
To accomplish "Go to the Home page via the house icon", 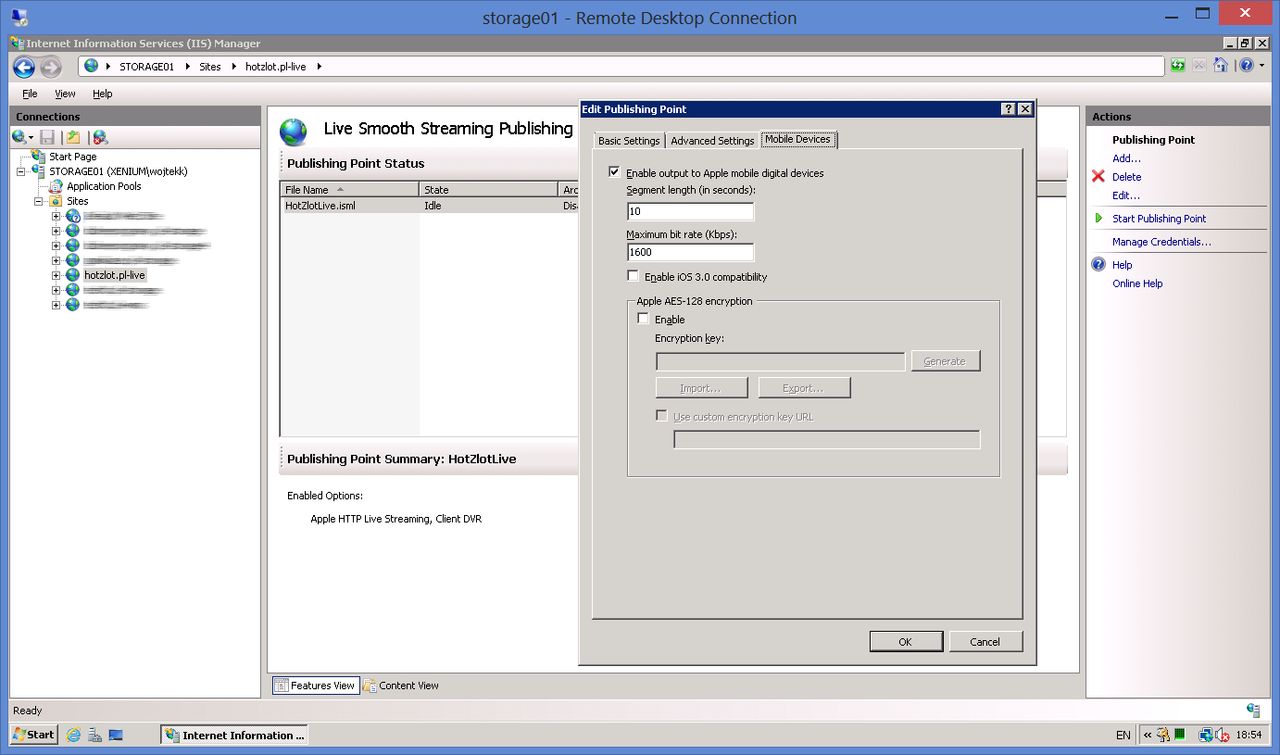I will [x=1220, y=66].
